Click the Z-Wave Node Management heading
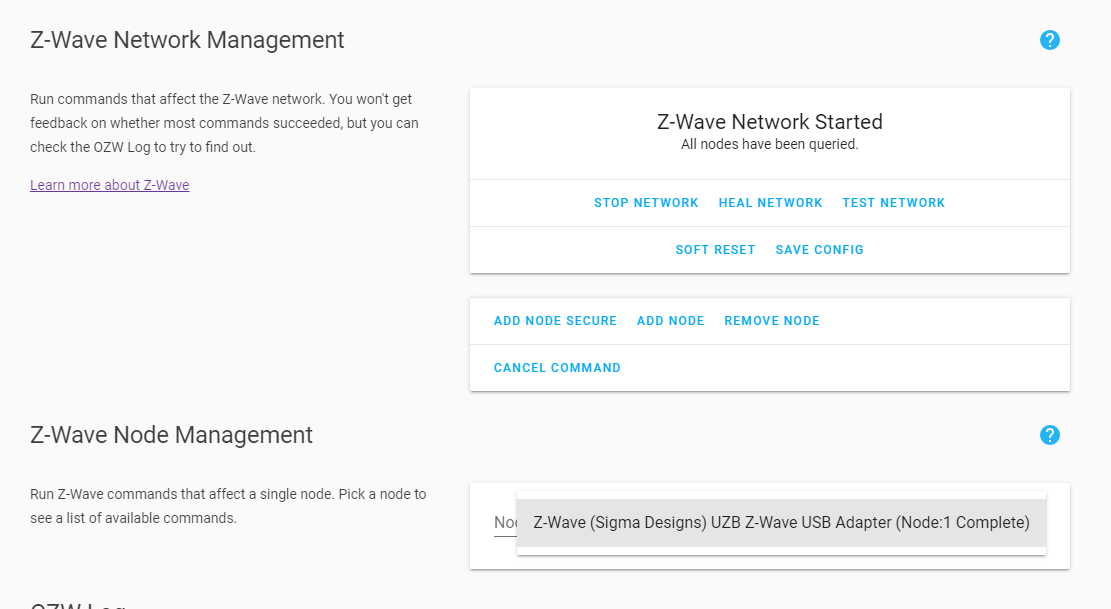The height and width of the screenshot is (609, 1111). point(172,435)
